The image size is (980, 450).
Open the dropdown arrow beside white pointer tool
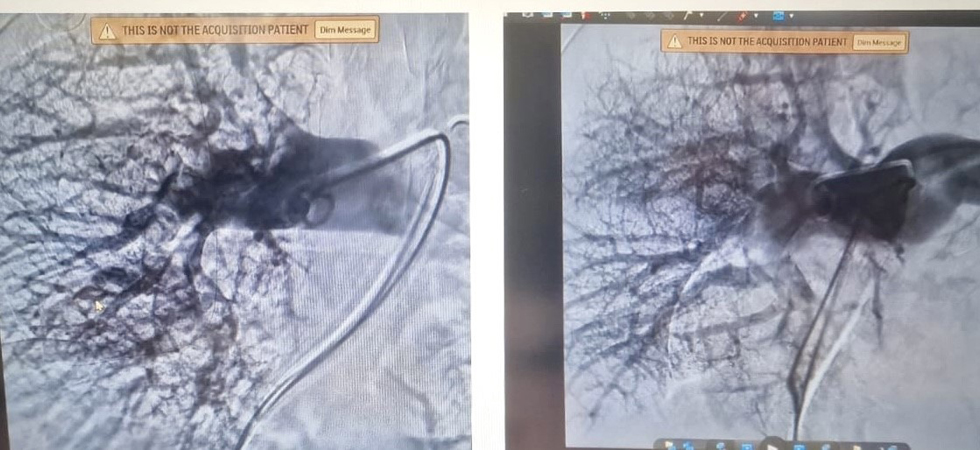point(701,15)
